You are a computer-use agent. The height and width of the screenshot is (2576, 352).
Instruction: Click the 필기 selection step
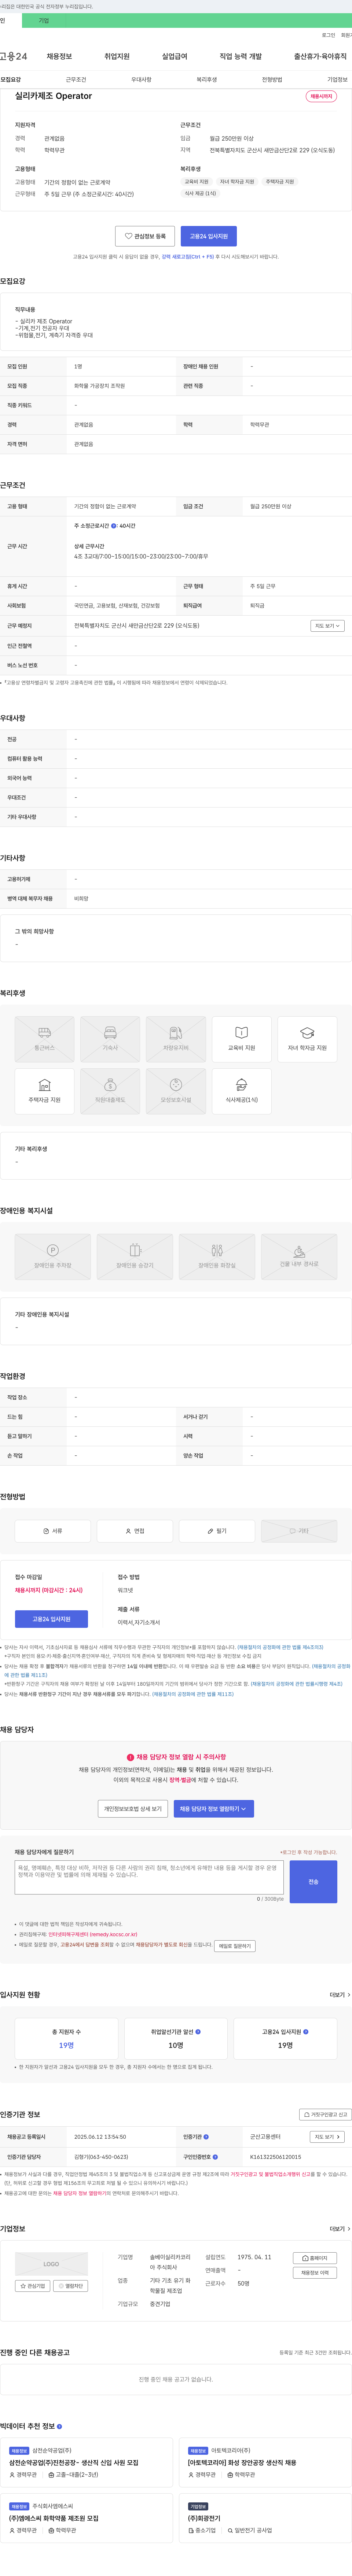(217, 1531)
